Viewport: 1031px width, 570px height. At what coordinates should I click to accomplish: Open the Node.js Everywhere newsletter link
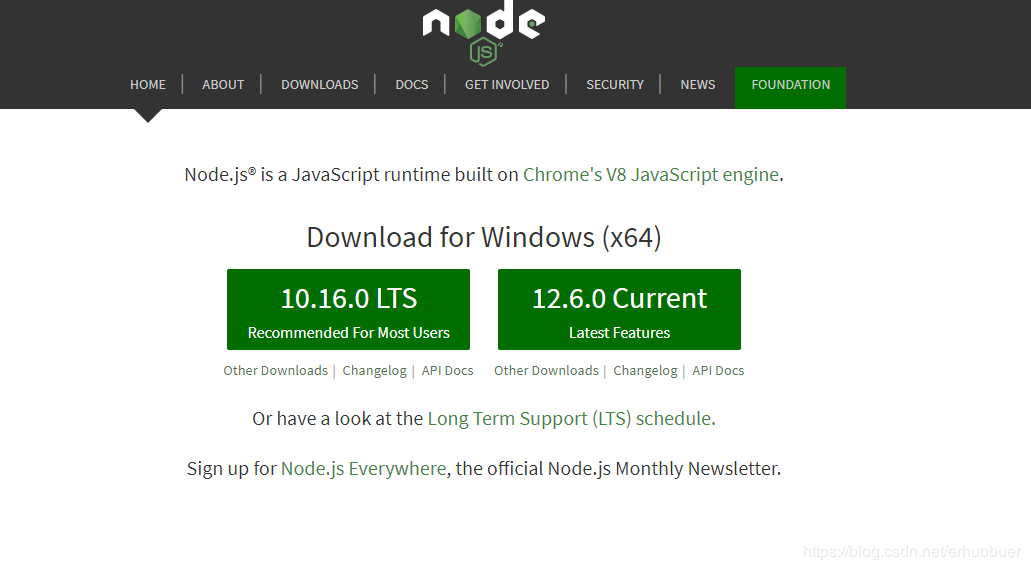pyautogui.click(x=364, y=468)
